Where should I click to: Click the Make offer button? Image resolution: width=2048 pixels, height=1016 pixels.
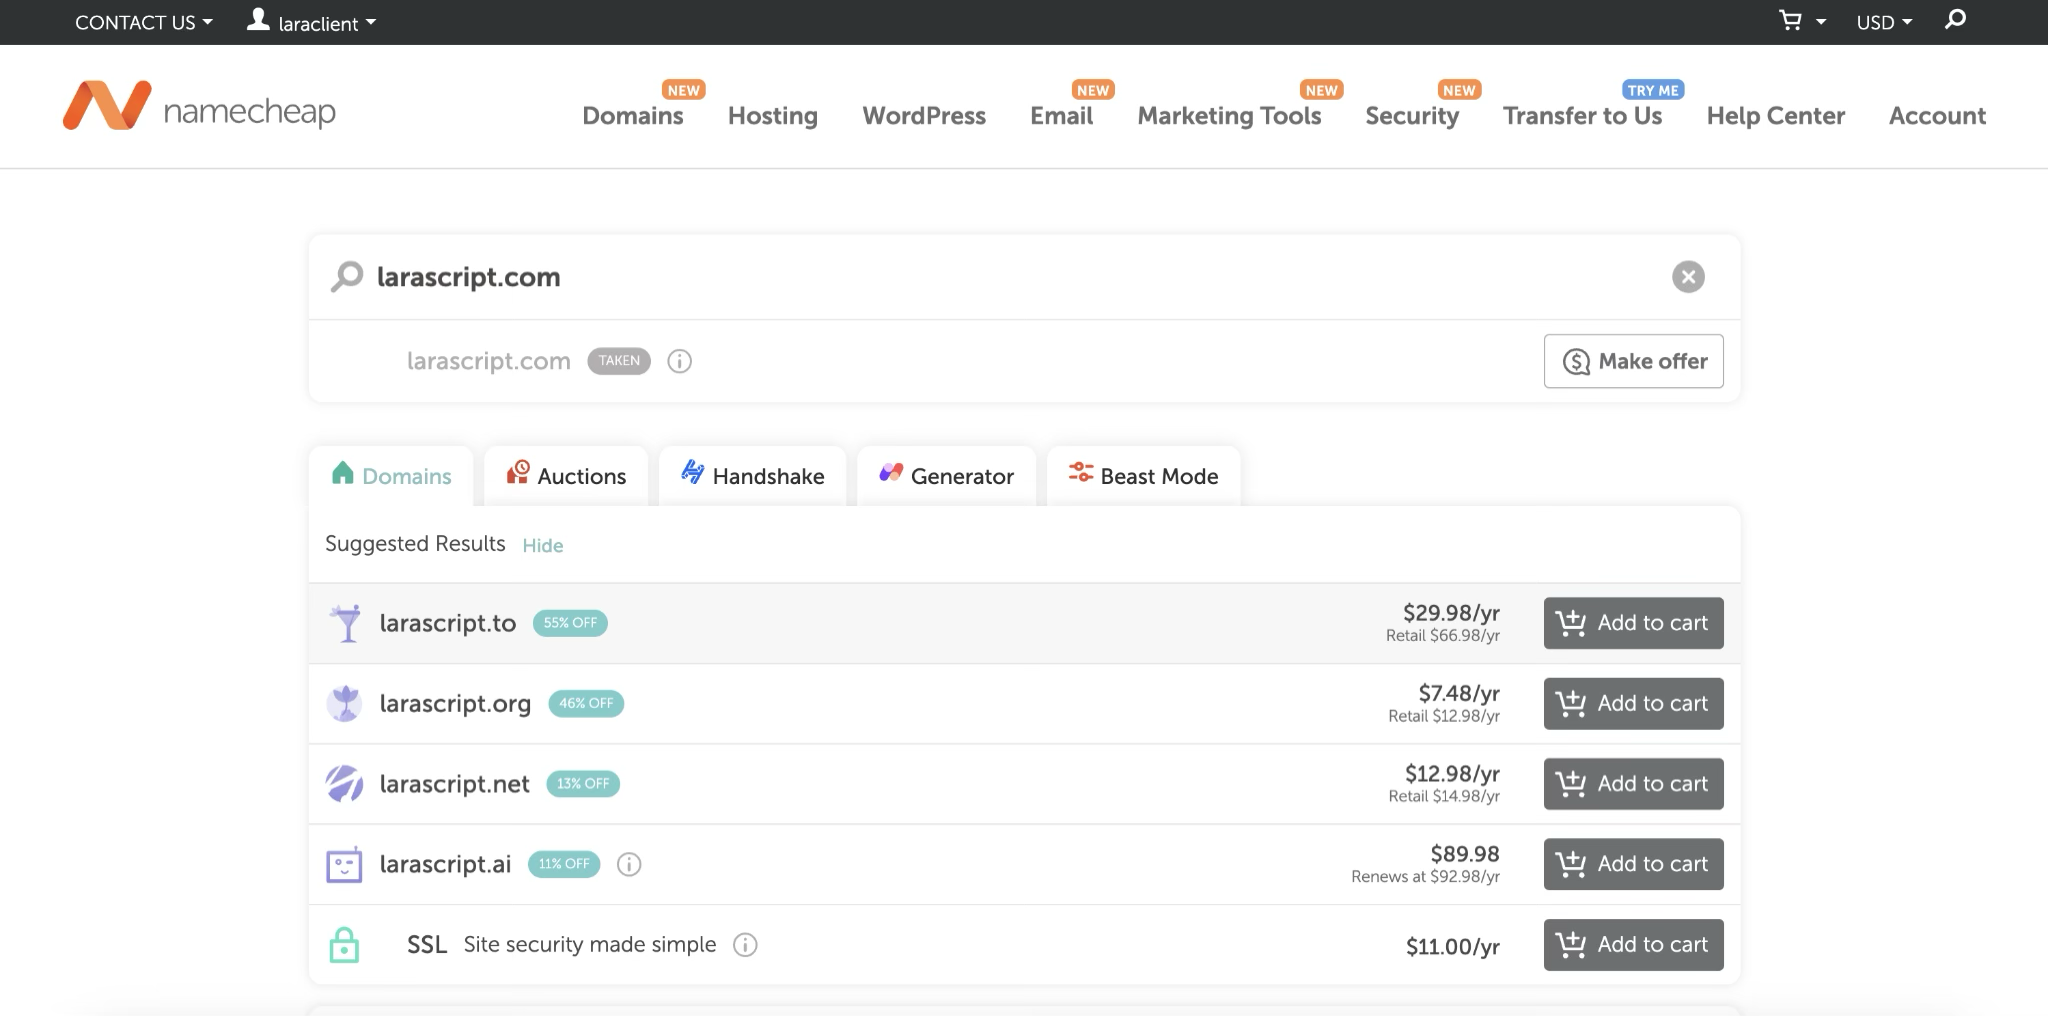coord(1633,361)
